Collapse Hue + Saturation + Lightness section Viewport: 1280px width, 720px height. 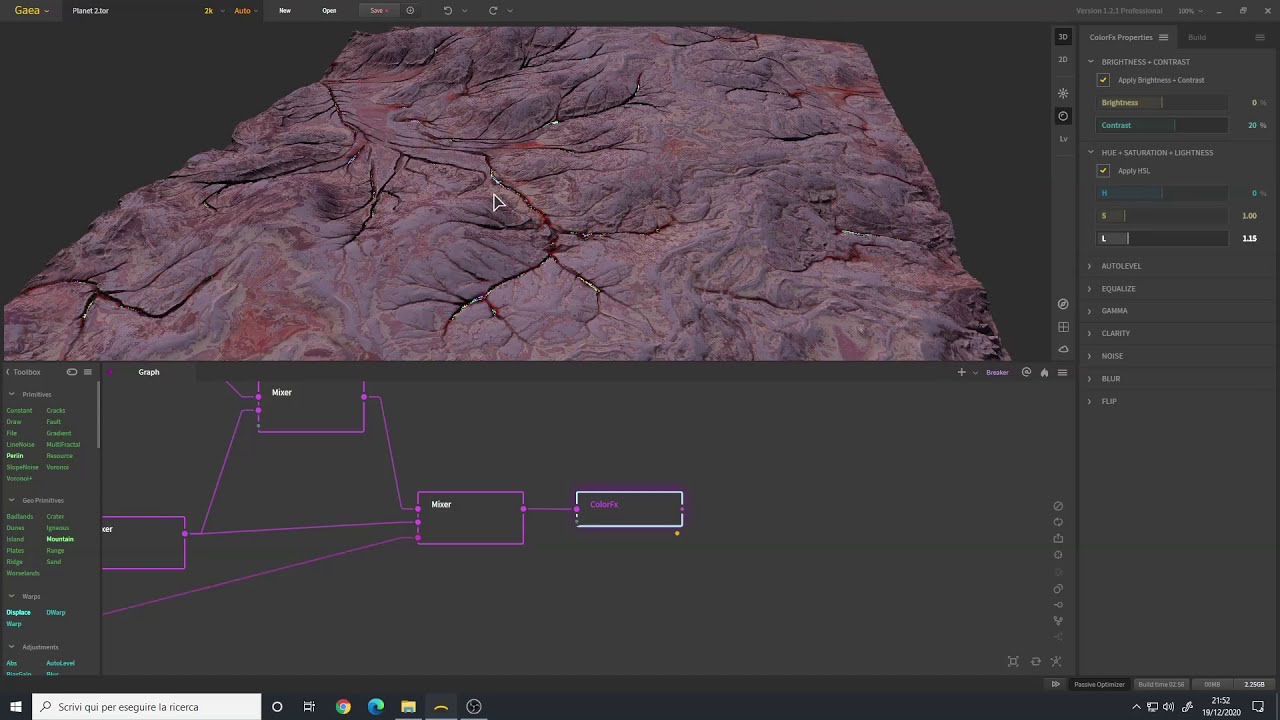coord(1091,153)
